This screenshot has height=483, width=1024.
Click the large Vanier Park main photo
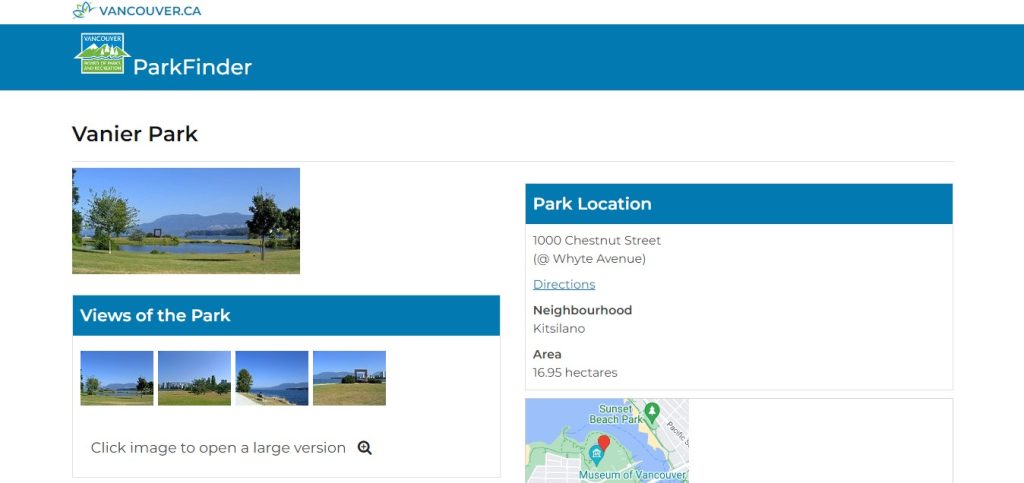click(186, 221)
